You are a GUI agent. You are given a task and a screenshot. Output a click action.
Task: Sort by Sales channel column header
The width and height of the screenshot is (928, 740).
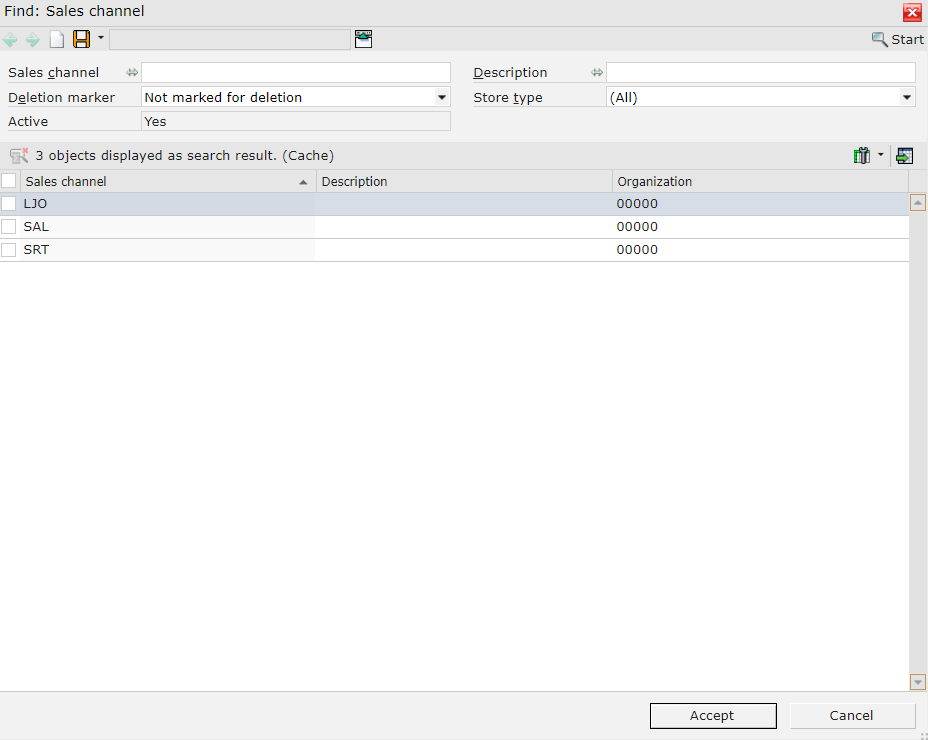168,181
